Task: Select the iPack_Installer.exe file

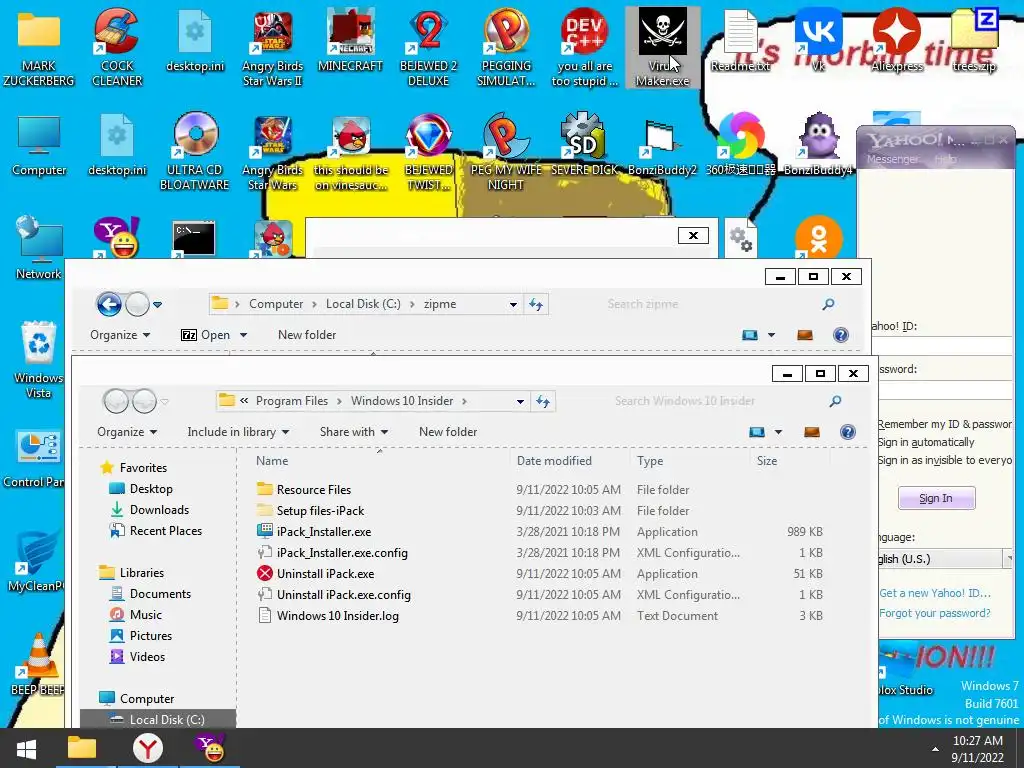Action: (539, 532)
